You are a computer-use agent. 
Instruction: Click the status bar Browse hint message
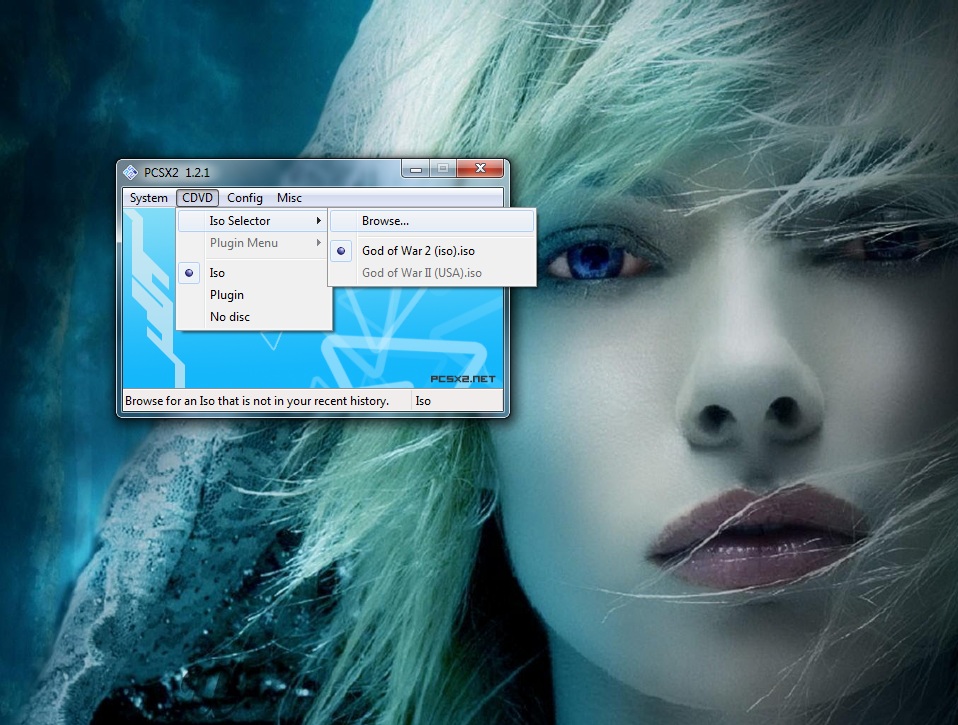[x=264, y=401]
